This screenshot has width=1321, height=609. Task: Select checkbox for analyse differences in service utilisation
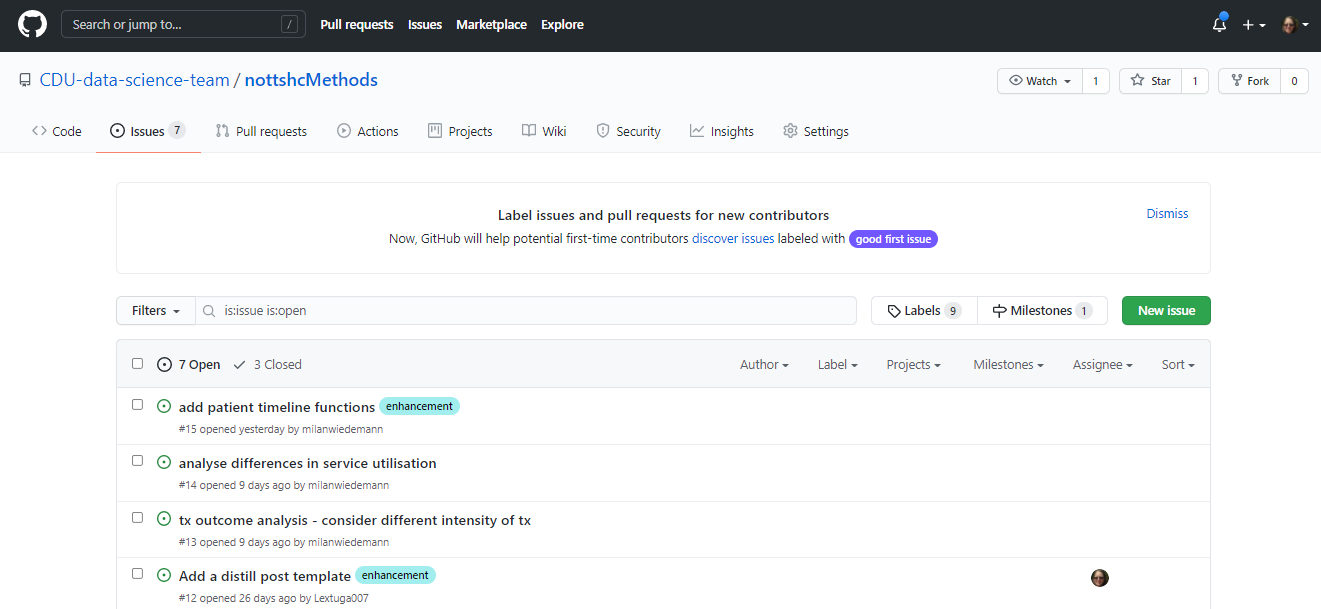(138, 461)
